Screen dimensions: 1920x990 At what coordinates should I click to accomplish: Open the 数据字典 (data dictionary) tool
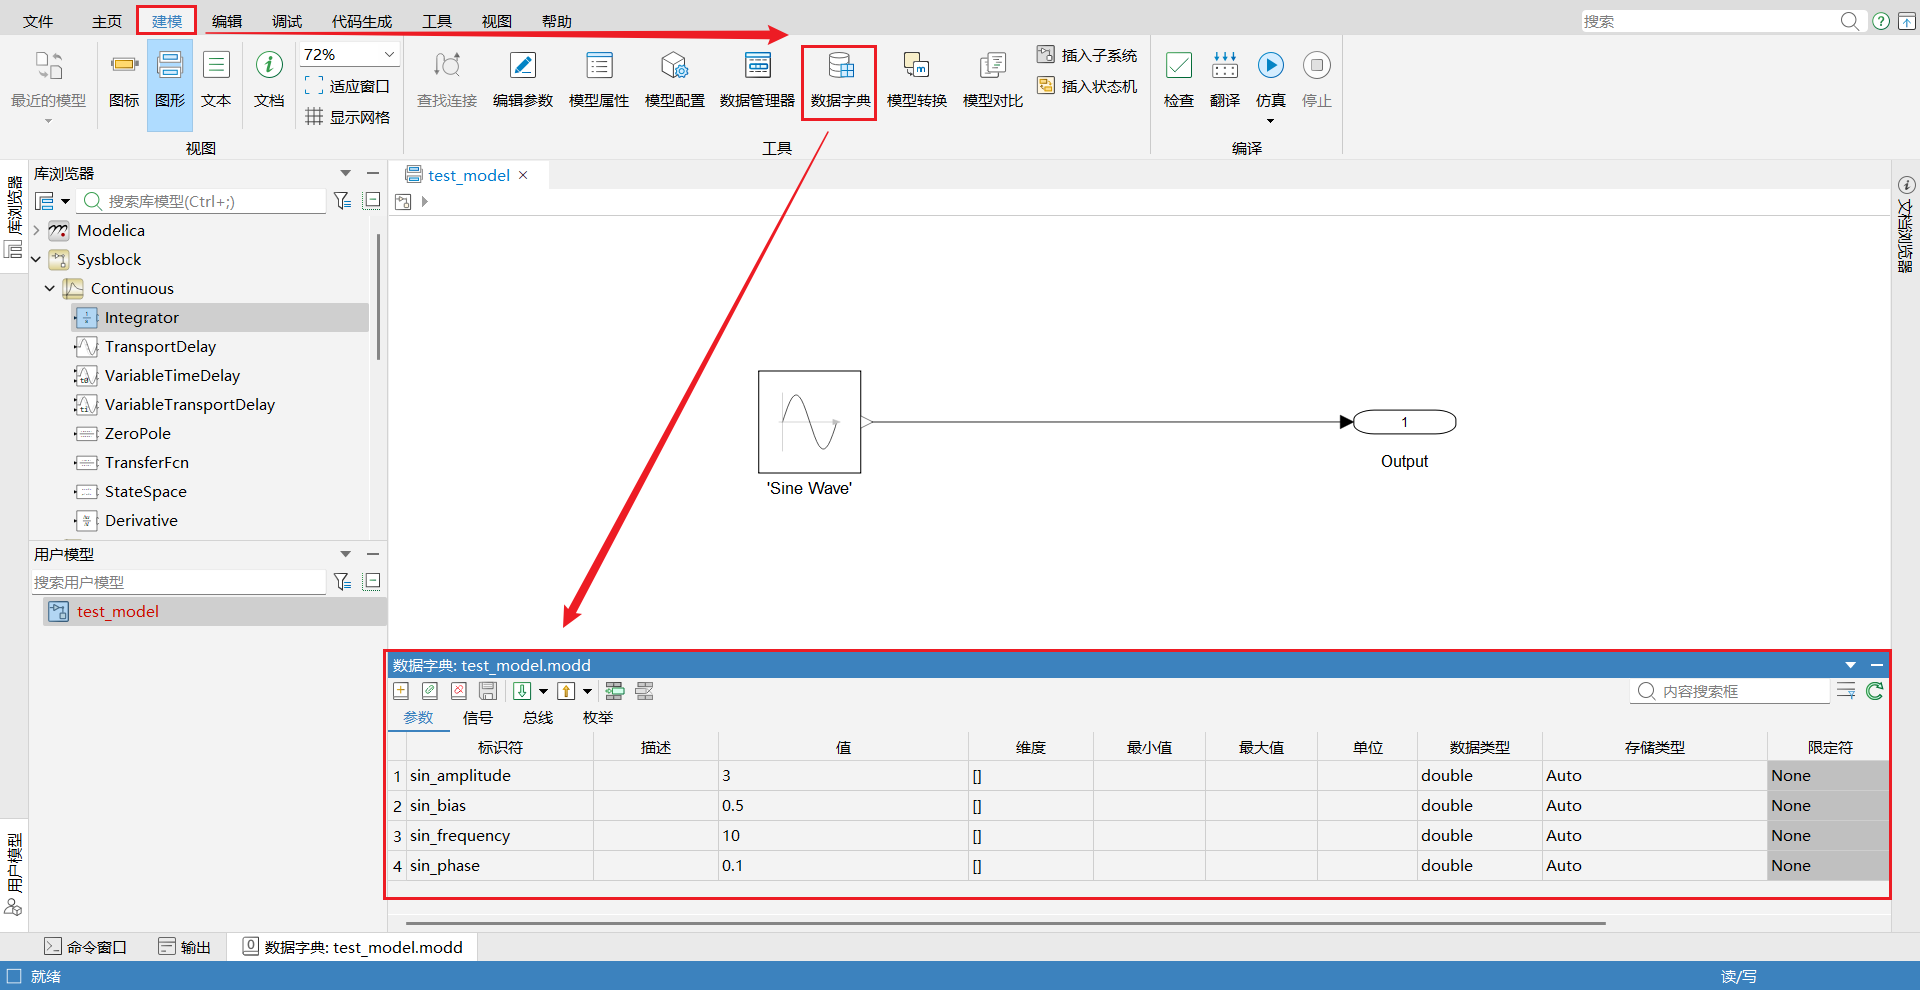(x=840, y=80)
